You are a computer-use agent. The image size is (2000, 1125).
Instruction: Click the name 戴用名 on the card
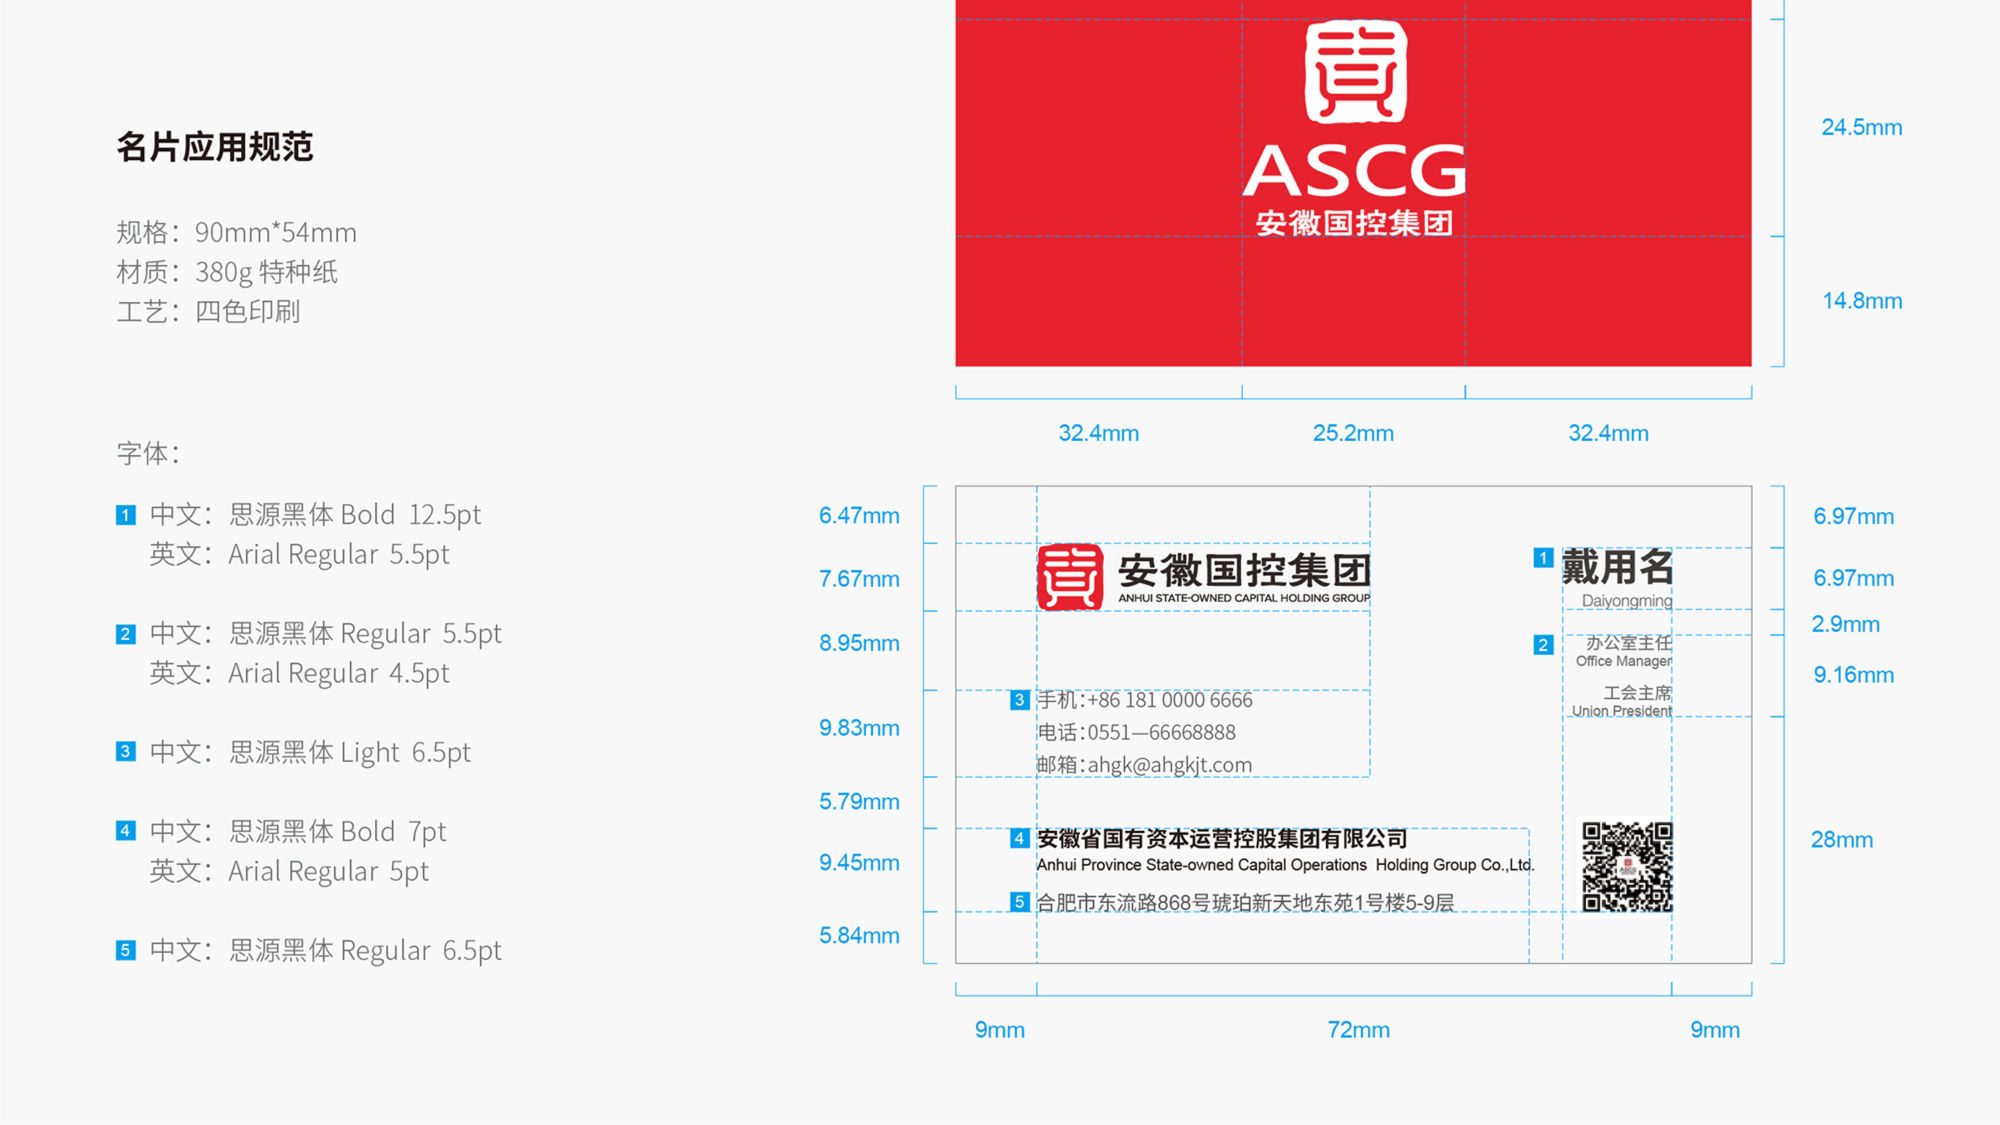tap(1617, 567)
